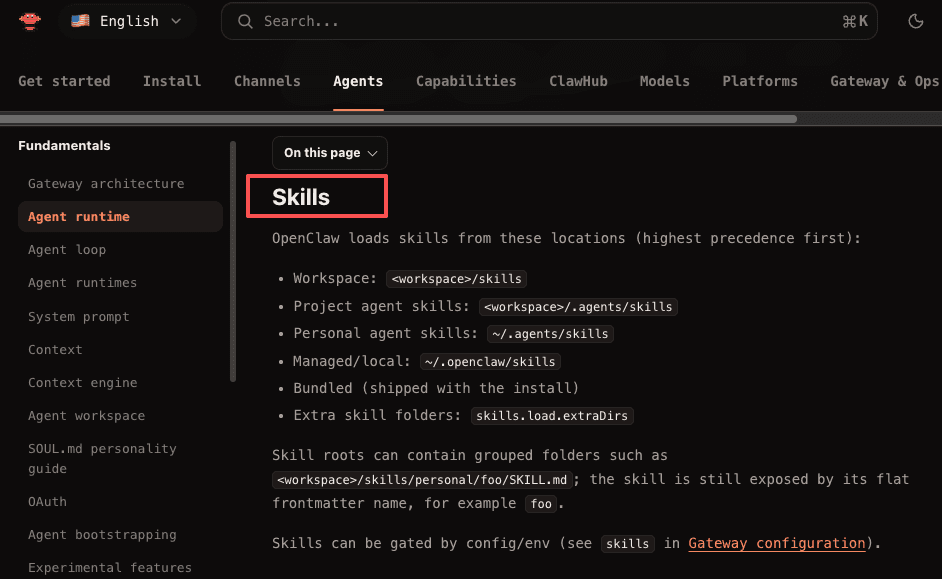Toggle dark mode moon icon
Image resolution: width=942 pixels, height=579 pixels.
(x=915, y=21)
